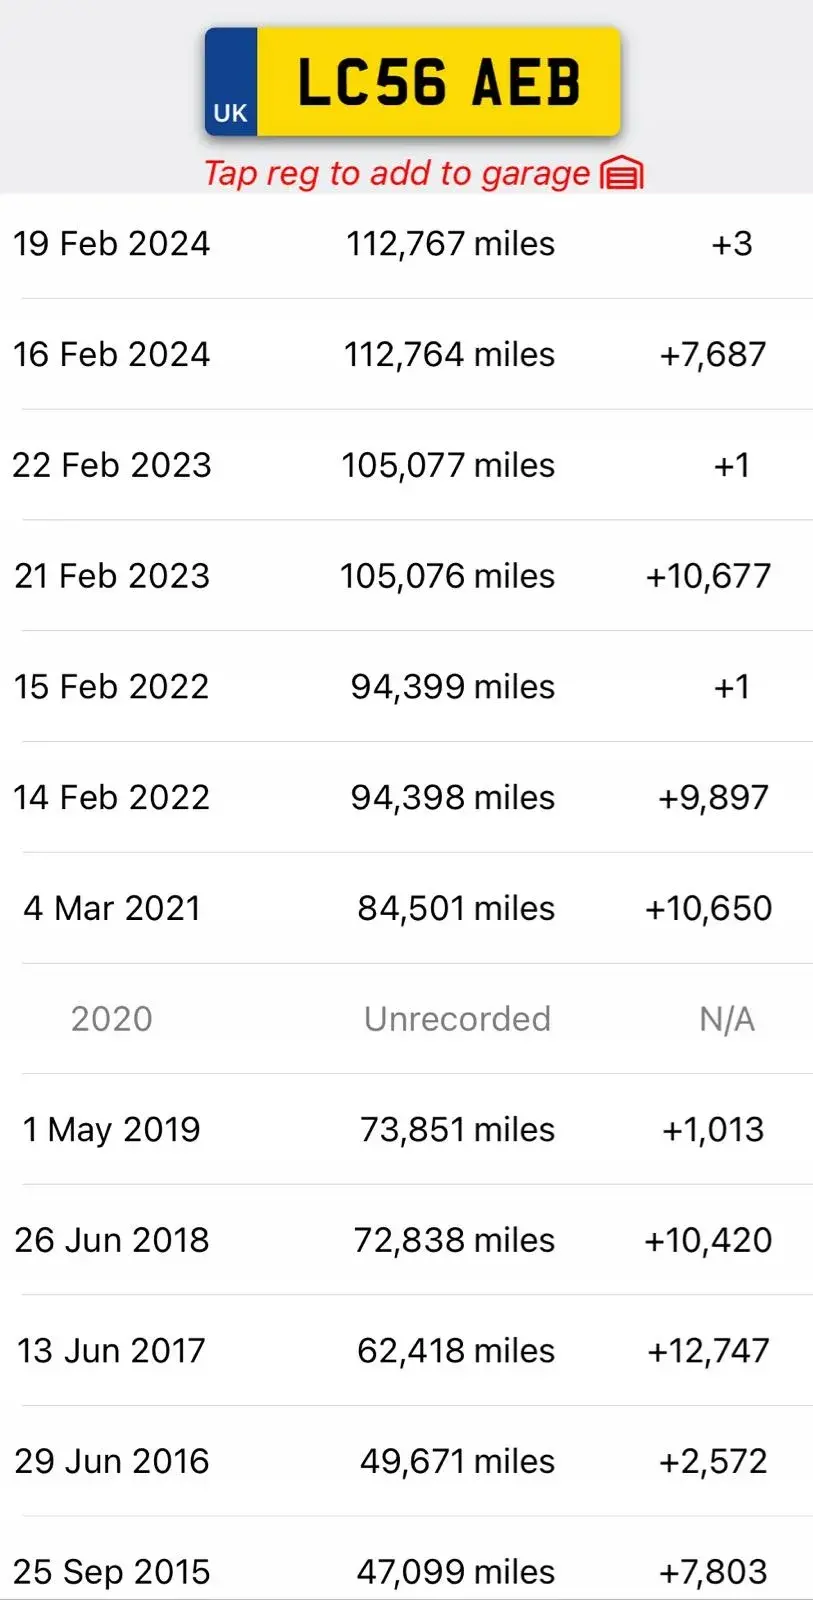The width and height of the screenshot is (813, 1600).
Task: Tap the greyed 2020 Unrecorded row
Action: (406, 1019)
